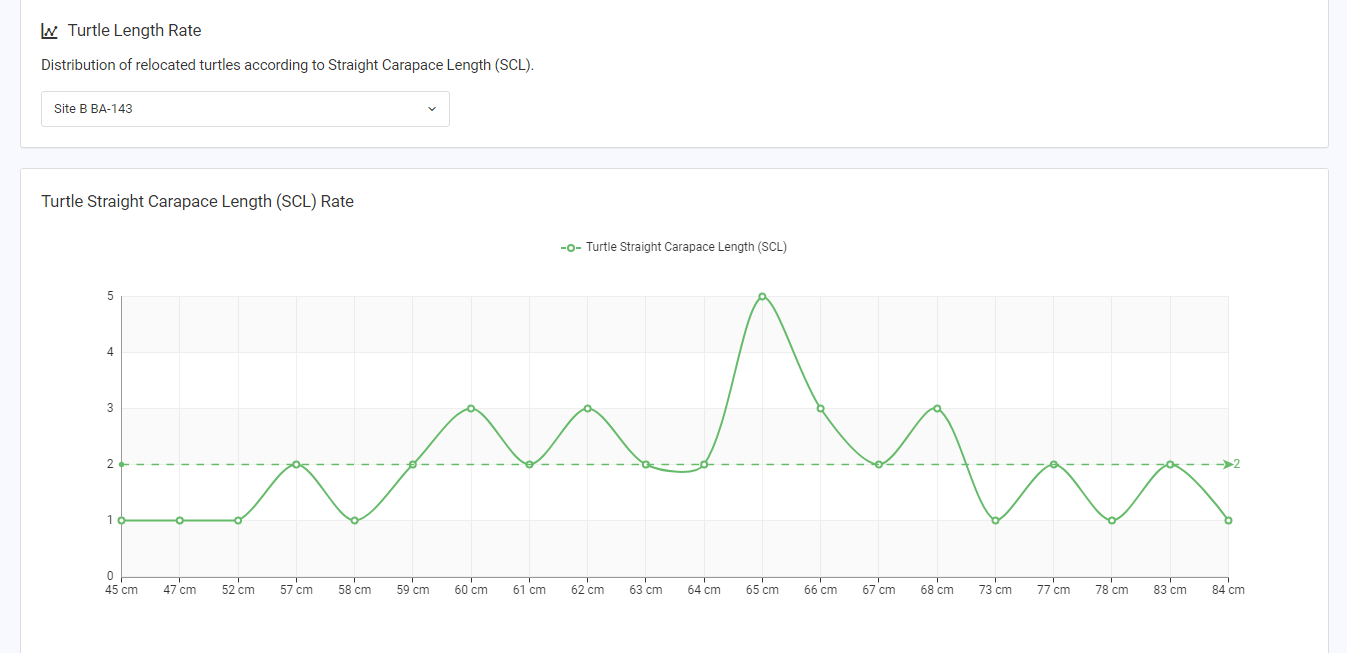The image size is (1347, 653).
Task: Select the last data point at 84 cm
Action: 1228,520
